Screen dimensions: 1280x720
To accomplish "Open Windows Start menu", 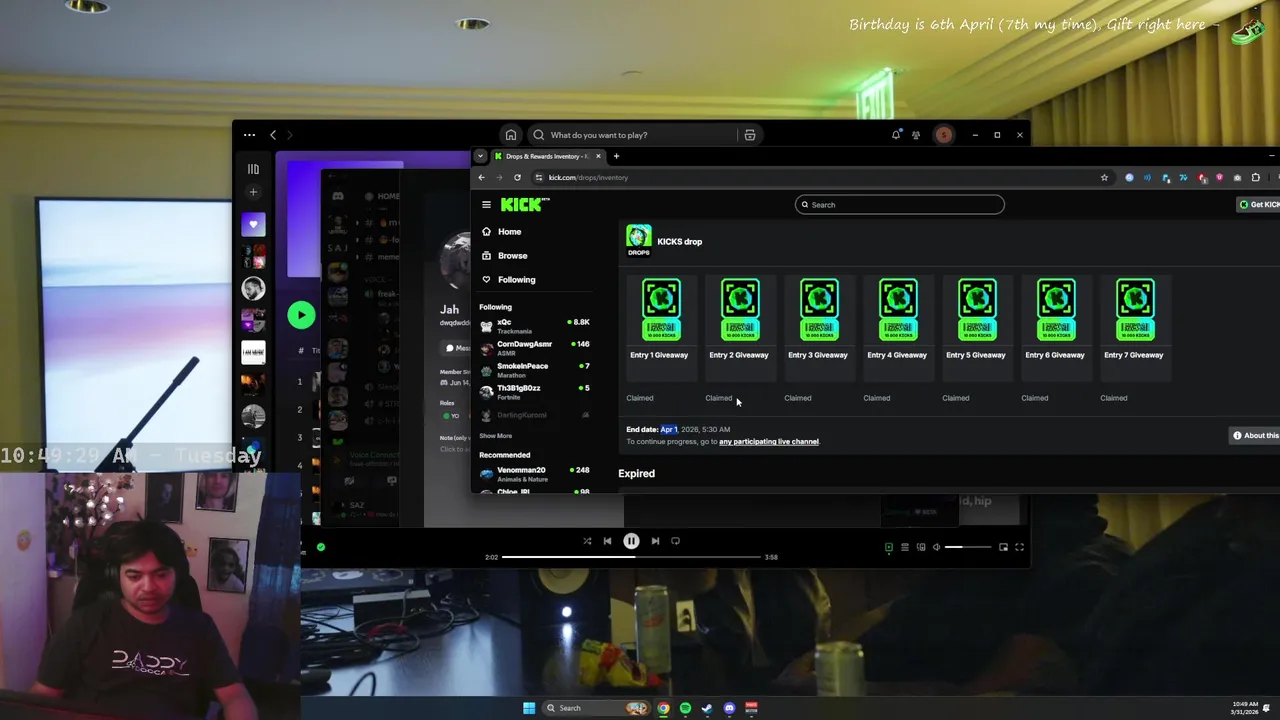I will tap(529, 708).
